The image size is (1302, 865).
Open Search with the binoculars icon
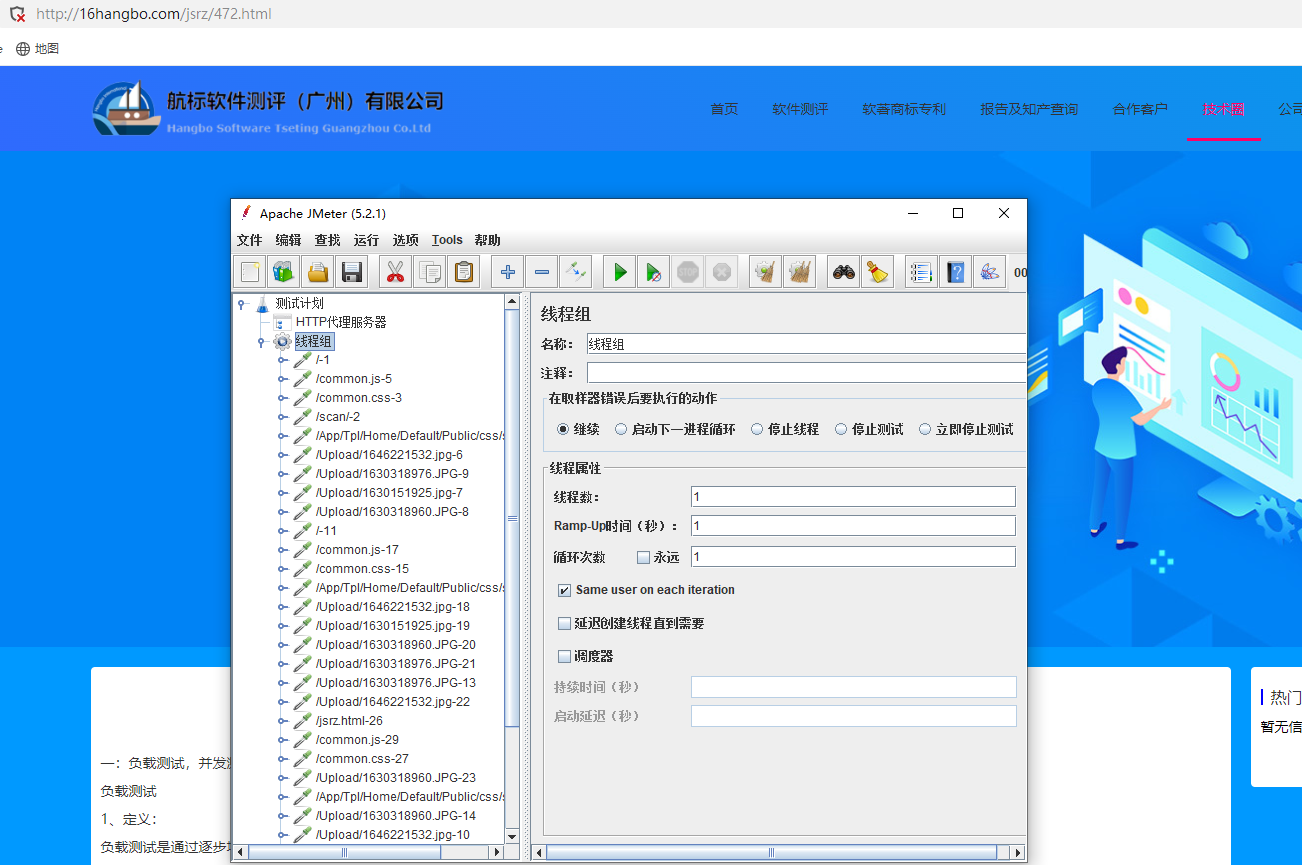(844, 271)
